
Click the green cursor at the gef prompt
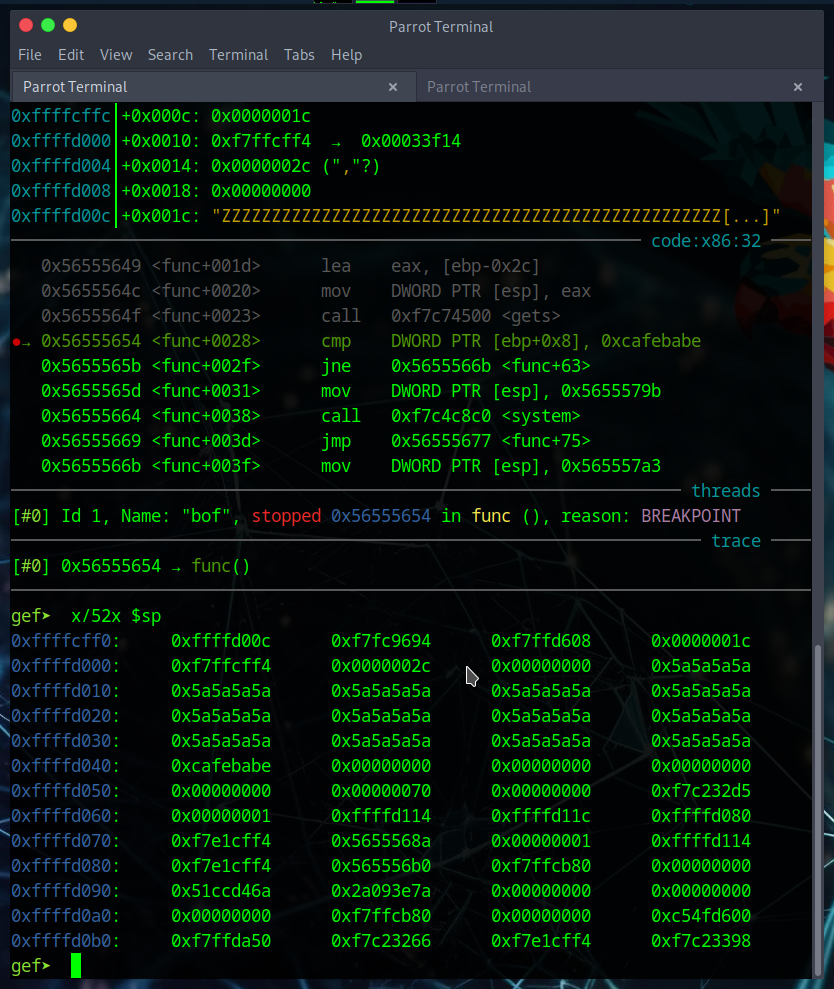(x=76, y=966)
